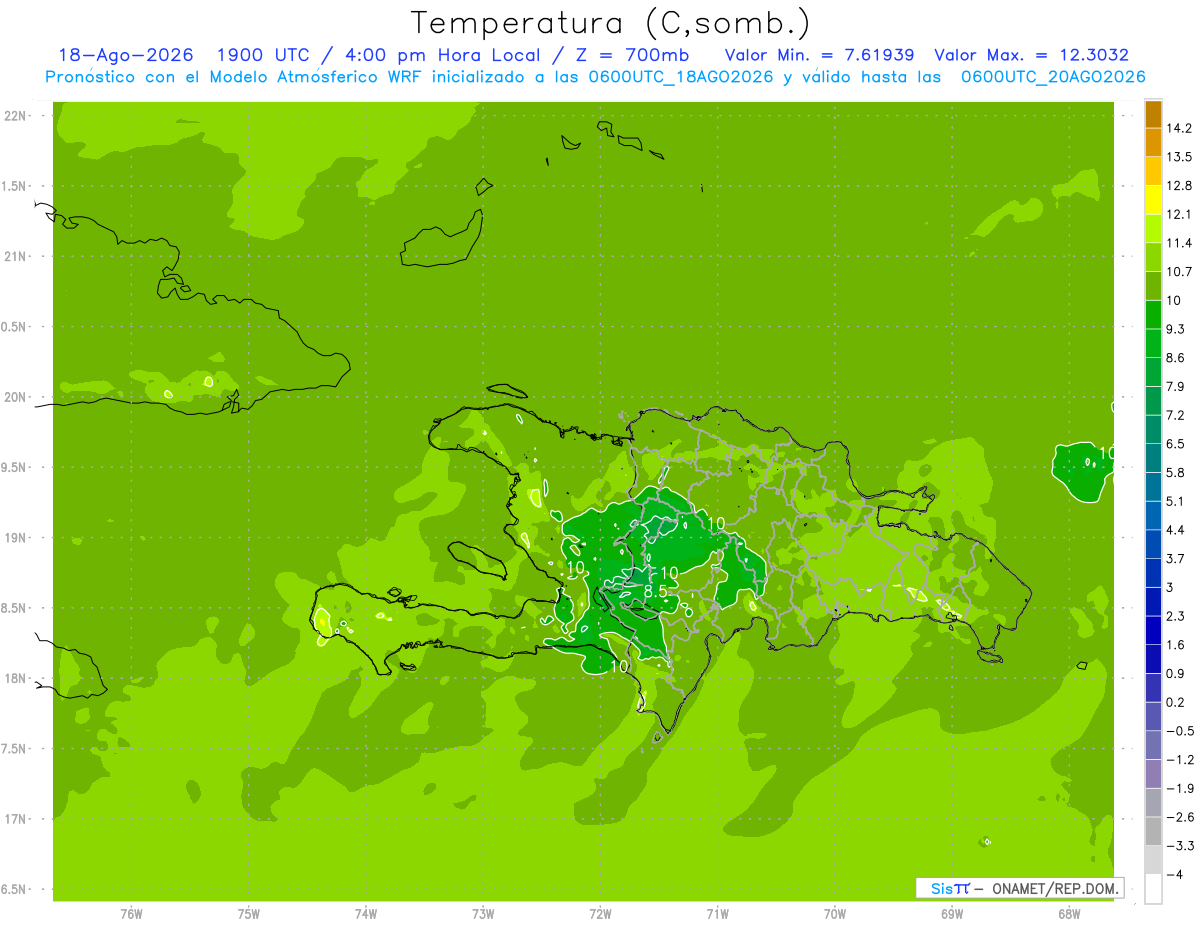
Task: Select the date text '18-Ago-2026'
Action: click(x=126, y=55)
